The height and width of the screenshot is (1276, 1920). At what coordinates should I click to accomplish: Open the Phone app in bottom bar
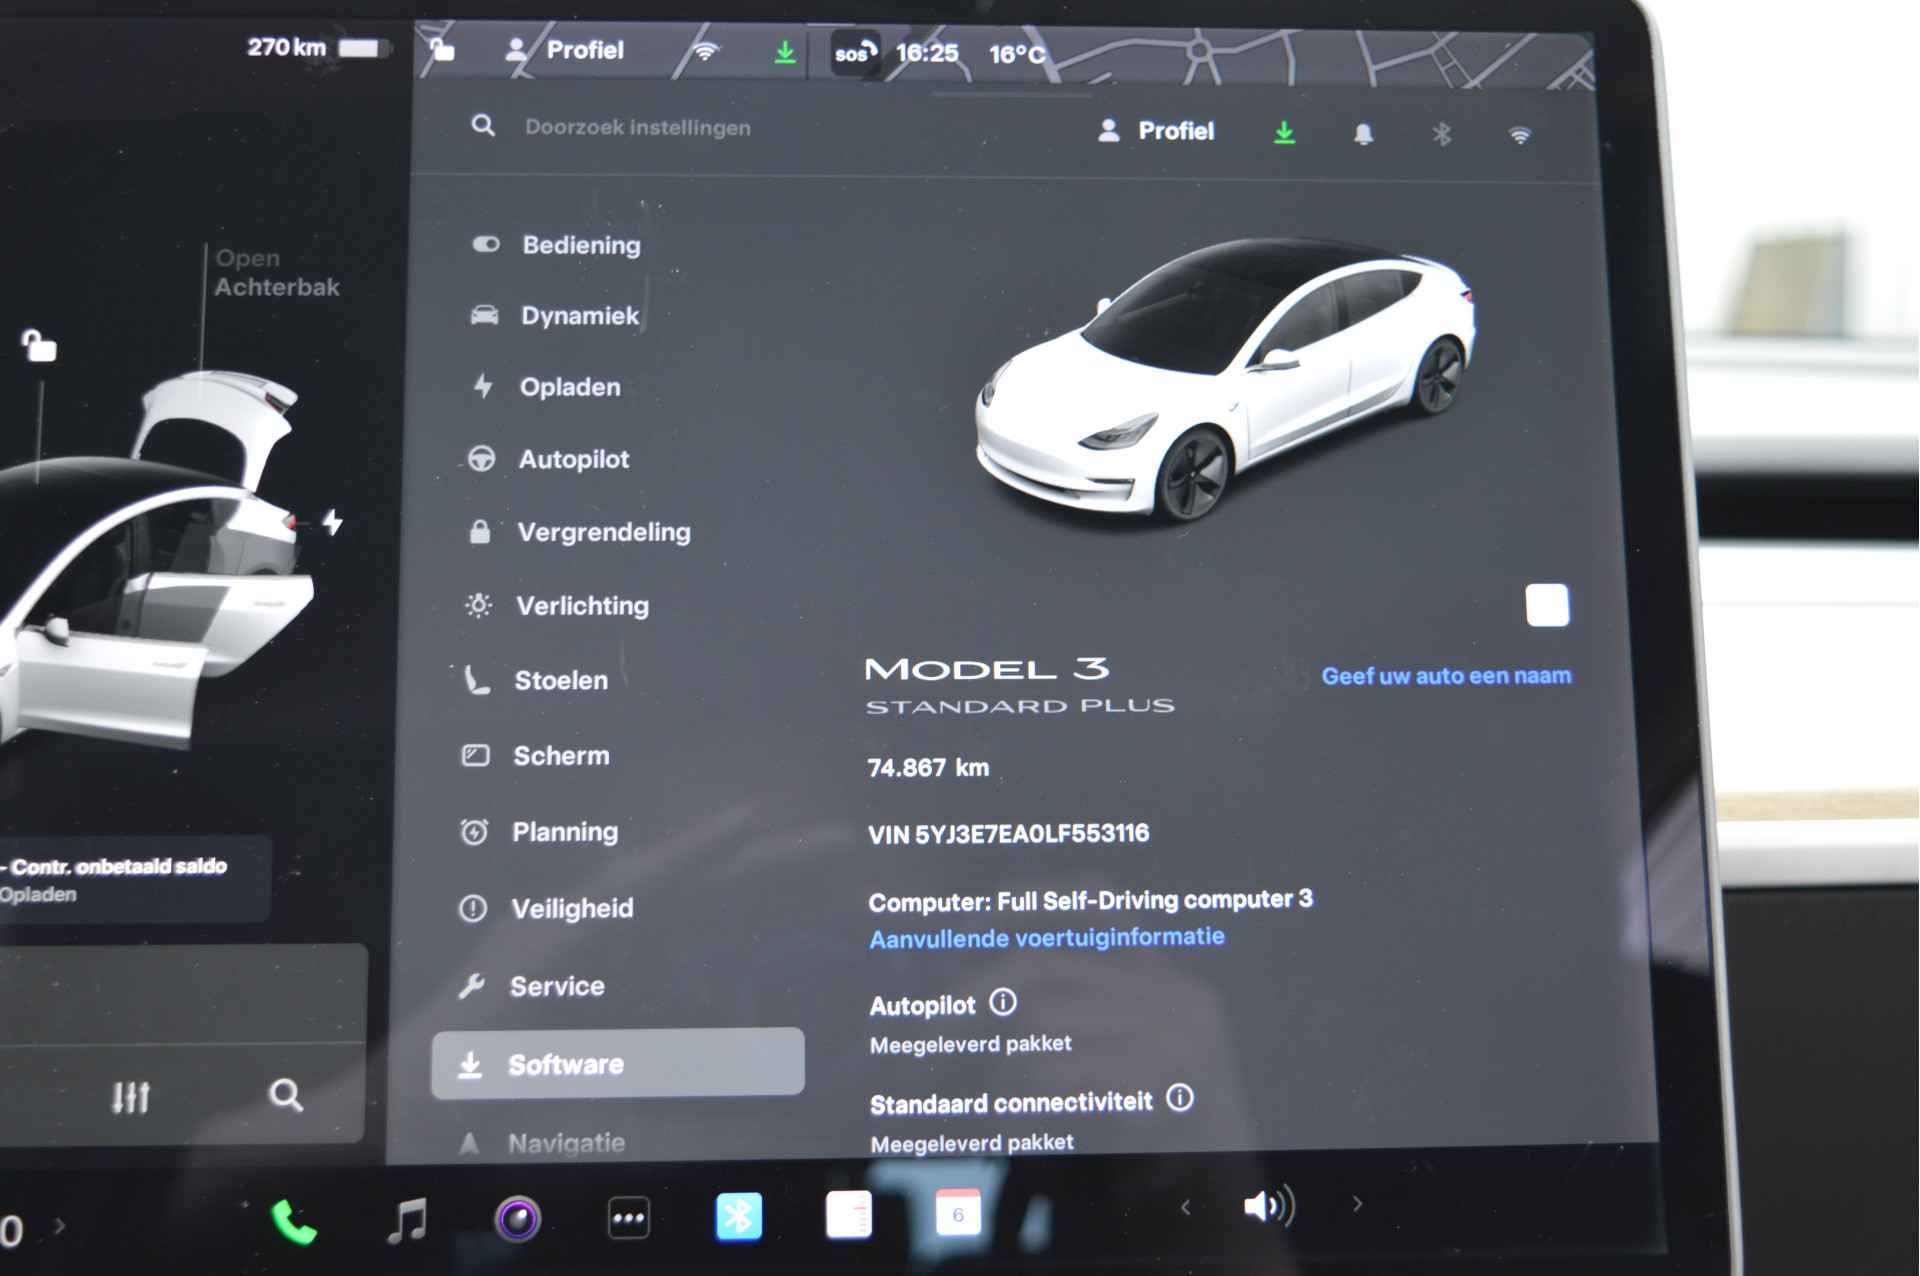tap(294, 1222)
